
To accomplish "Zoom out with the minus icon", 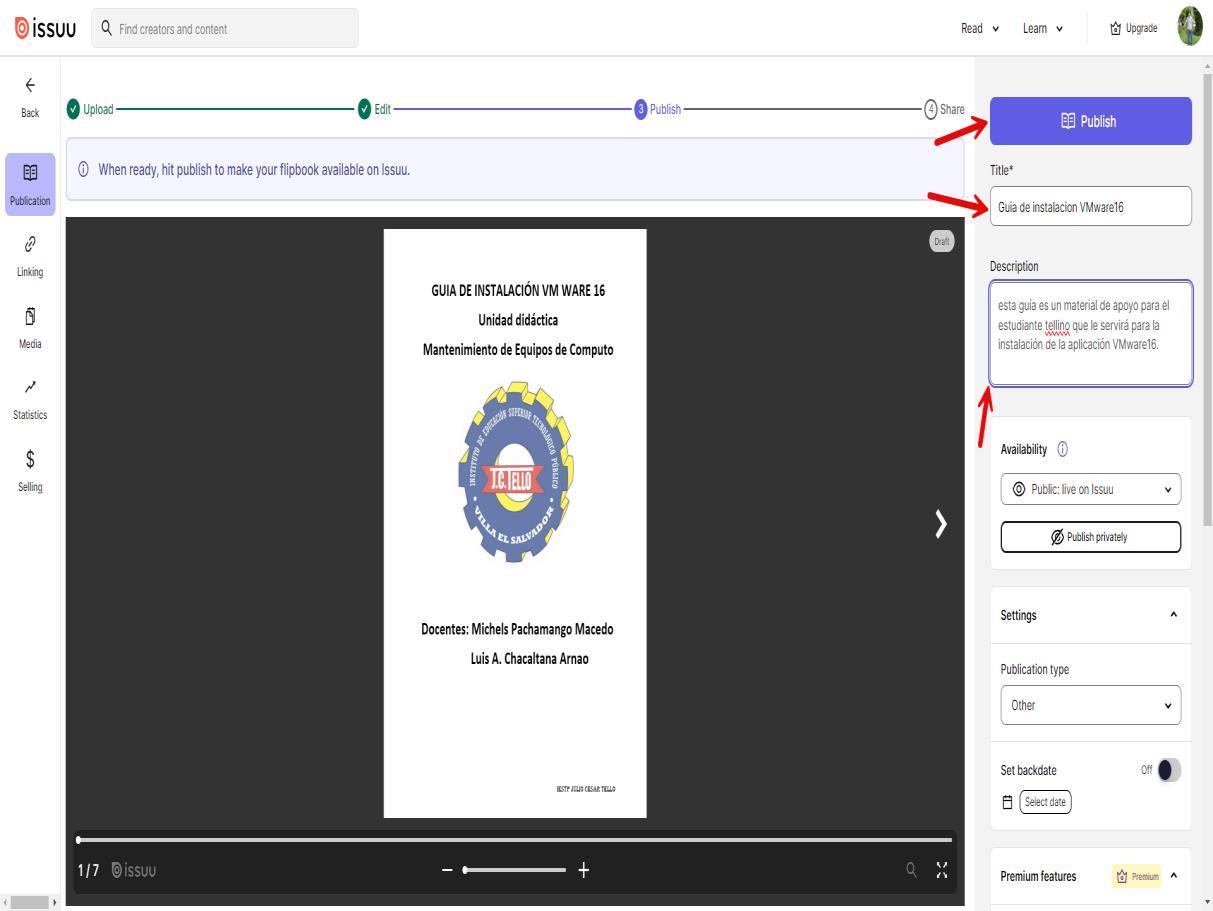I will tap(448, 870).
